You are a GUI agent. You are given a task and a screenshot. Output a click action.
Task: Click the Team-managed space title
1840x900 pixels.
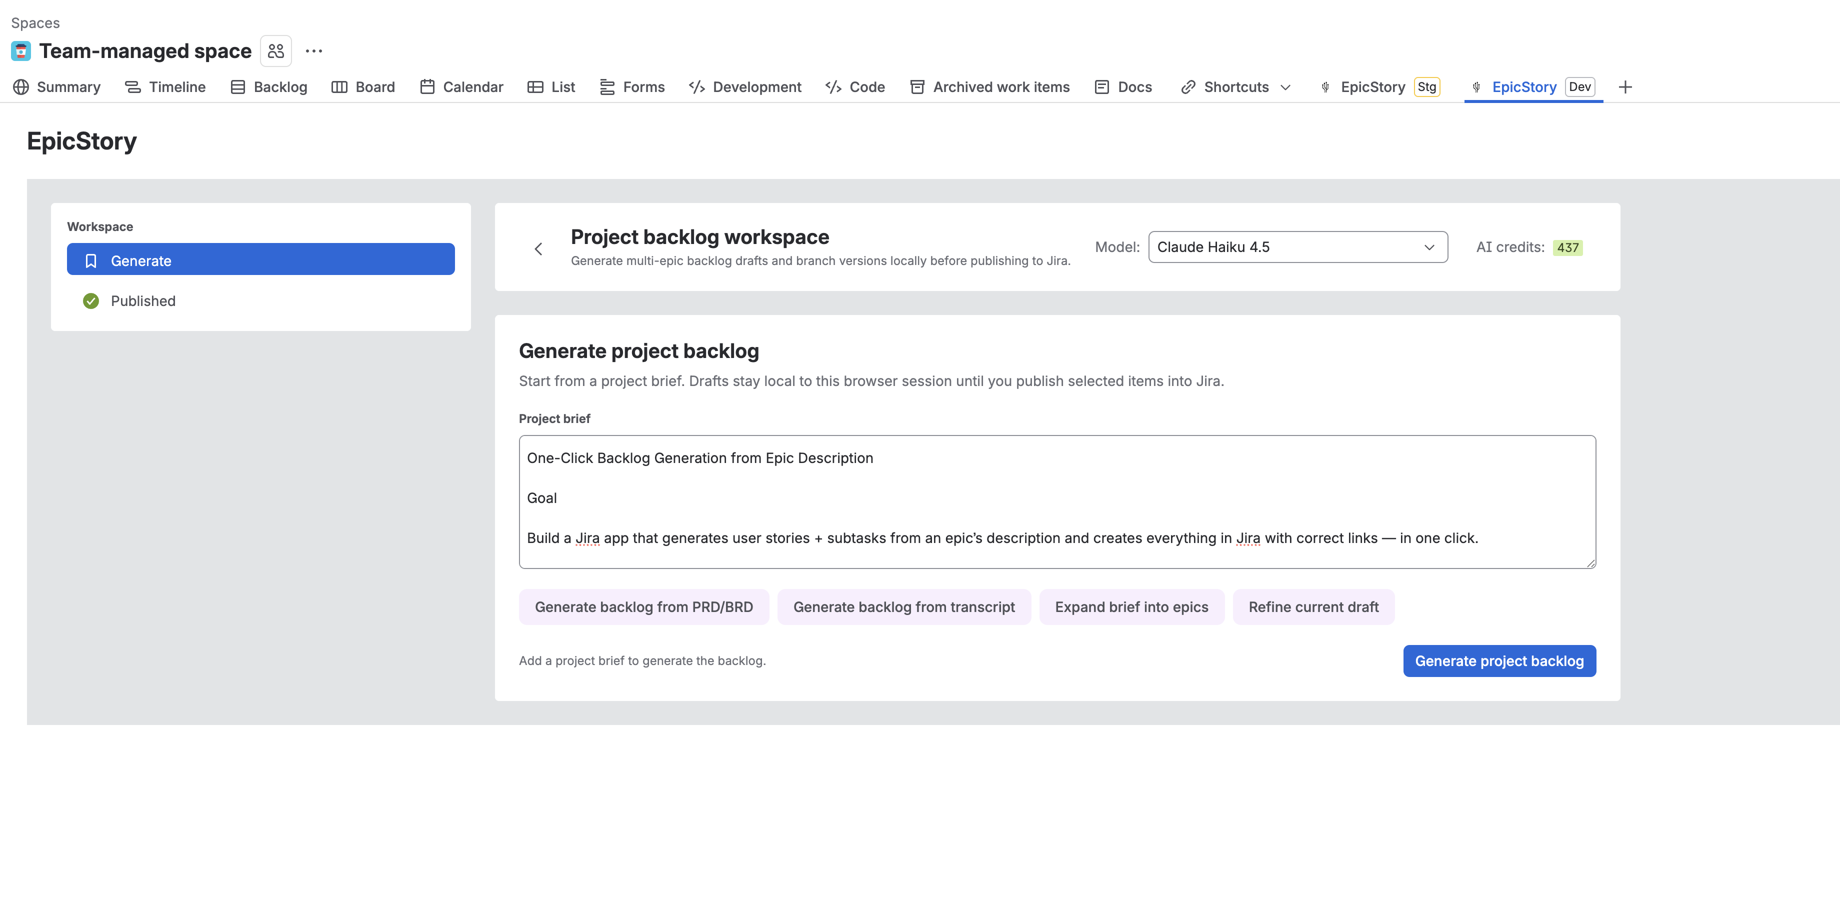(145, 51)
